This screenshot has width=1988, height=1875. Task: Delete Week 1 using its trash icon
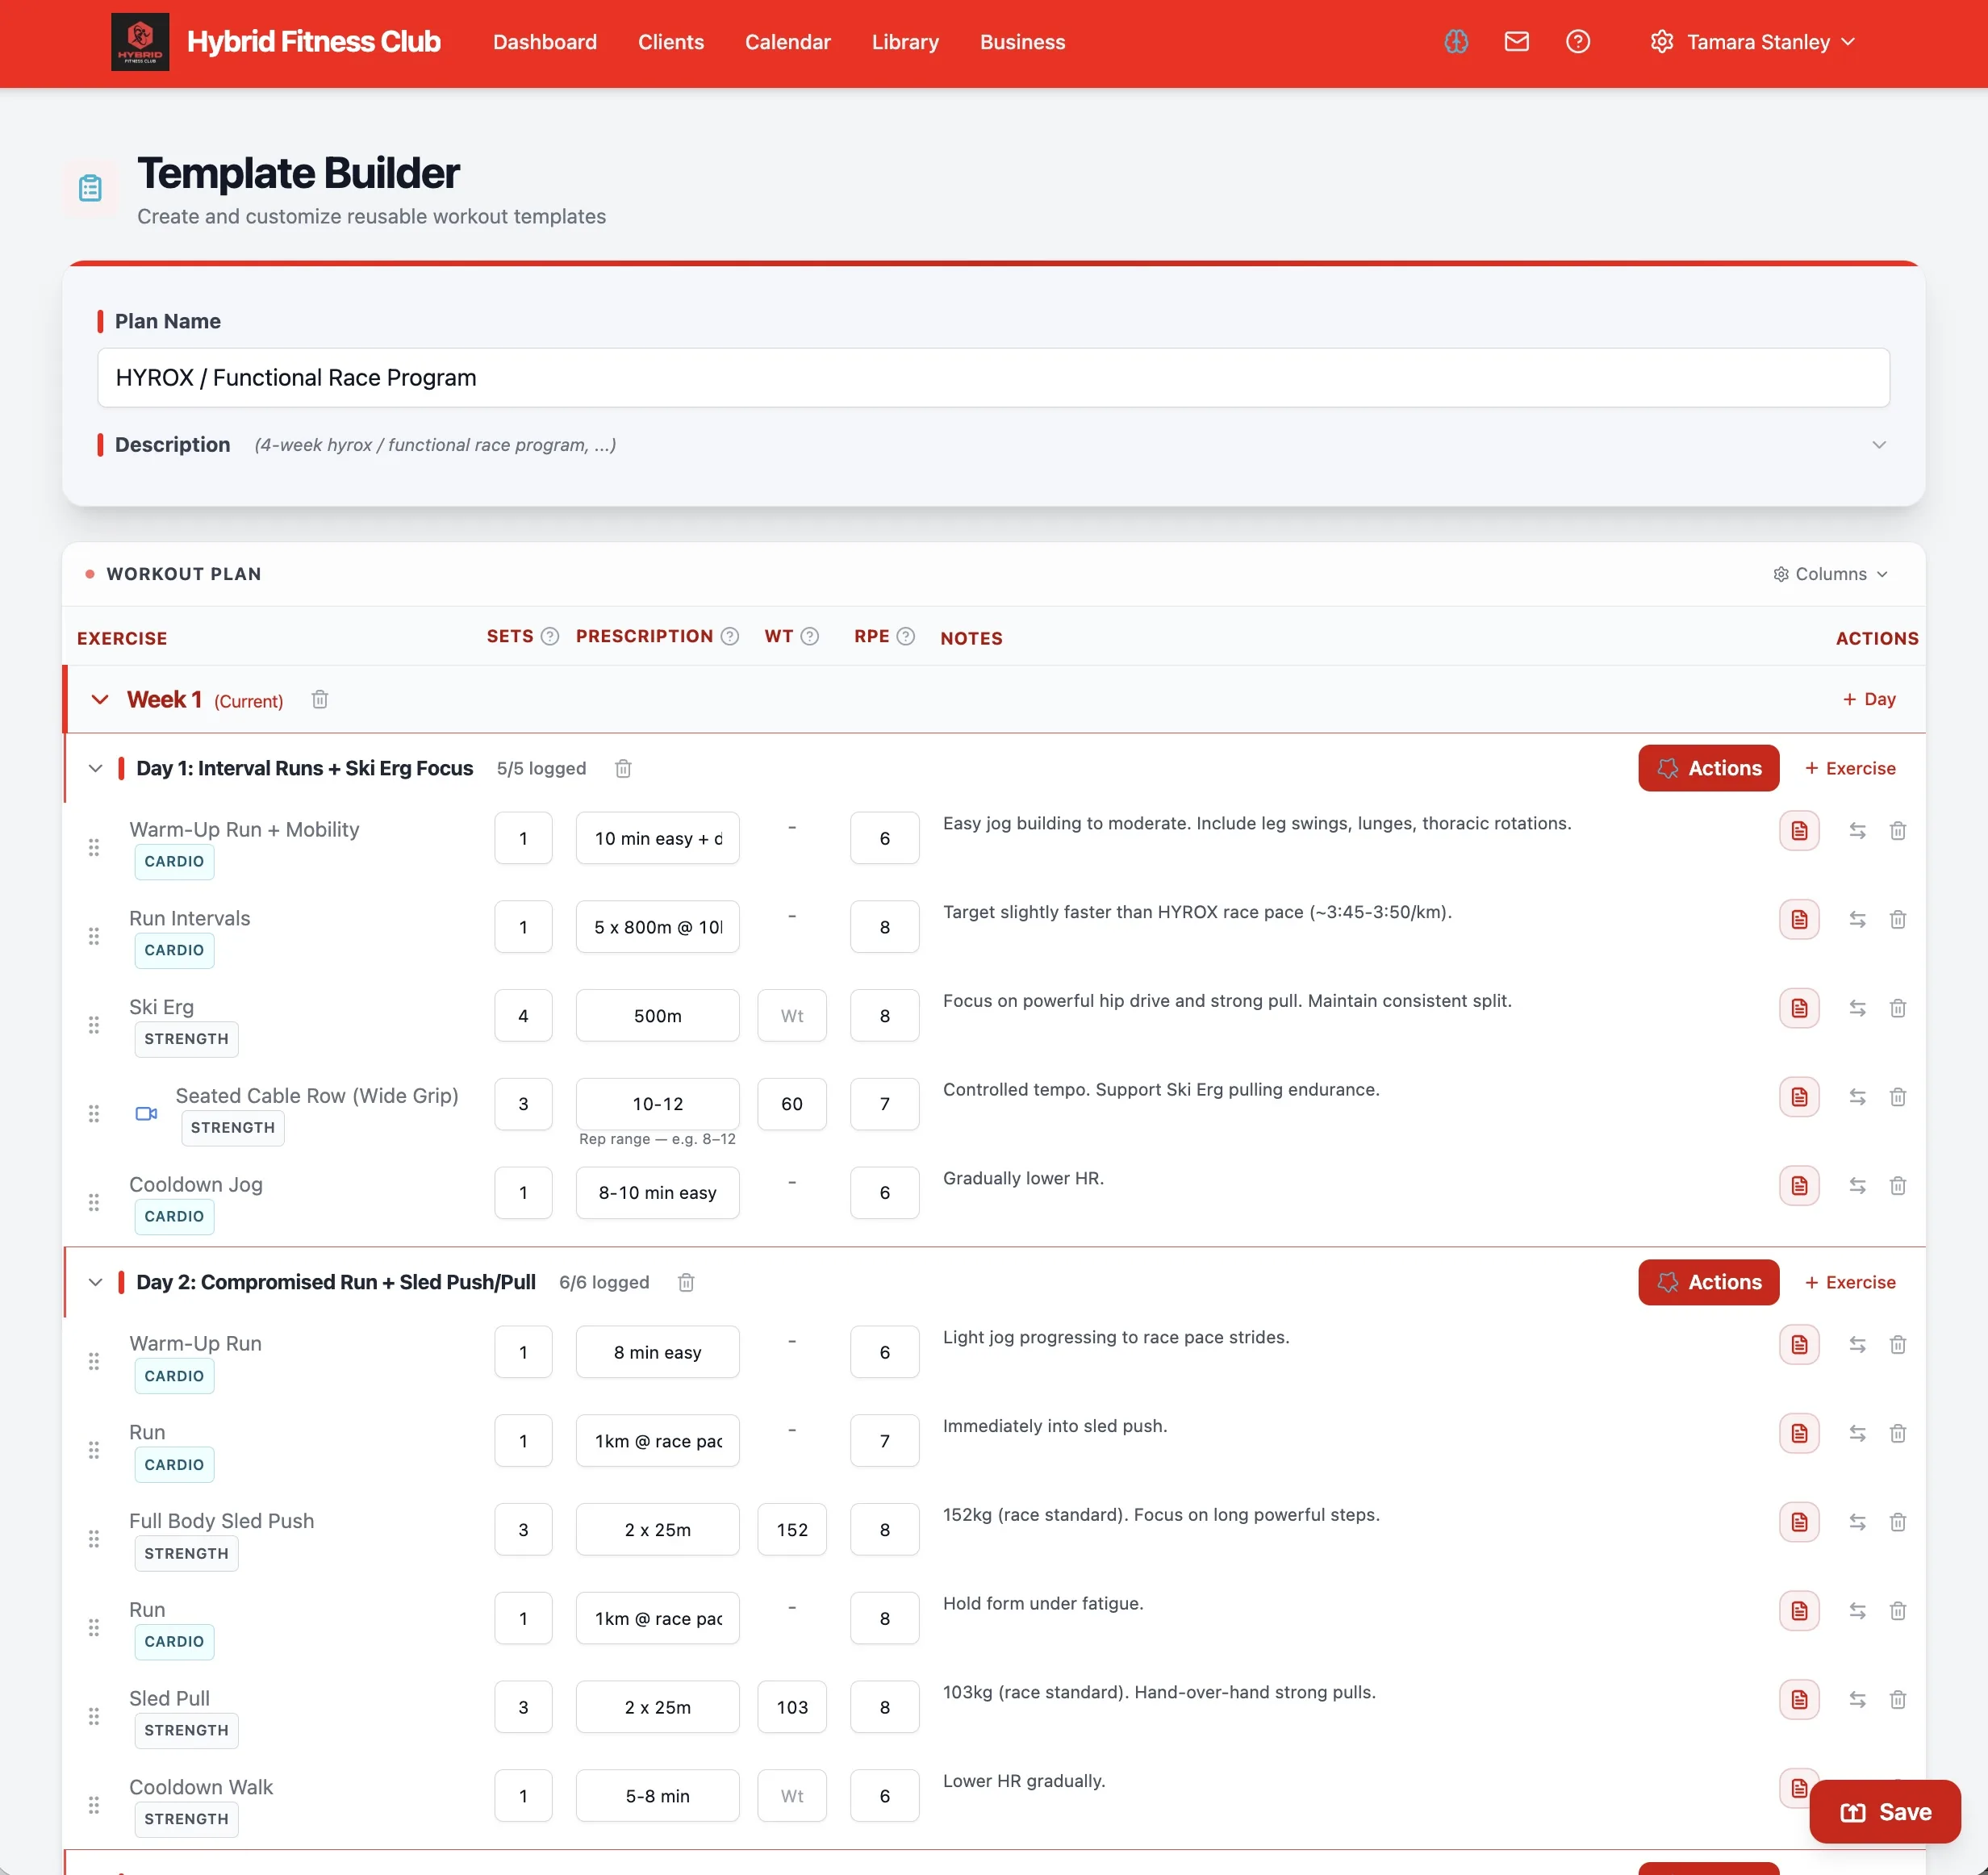coord(320,699)
